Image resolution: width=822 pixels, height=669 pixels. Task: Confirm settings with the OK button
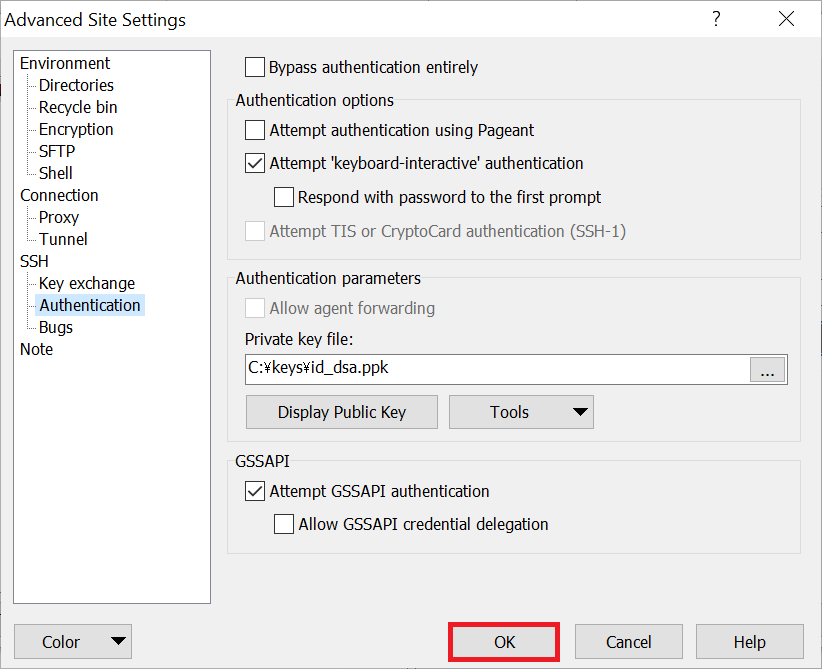[504, 642]
